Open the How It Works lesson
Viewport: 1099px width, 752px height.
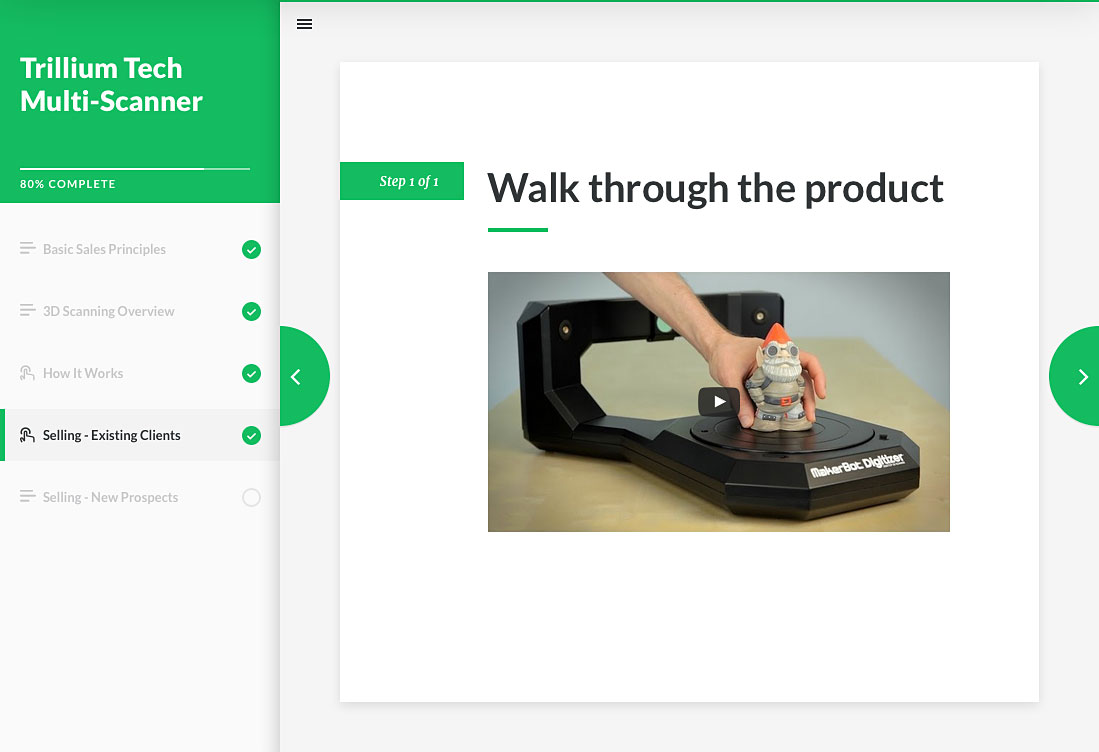[x=140, y=374]
